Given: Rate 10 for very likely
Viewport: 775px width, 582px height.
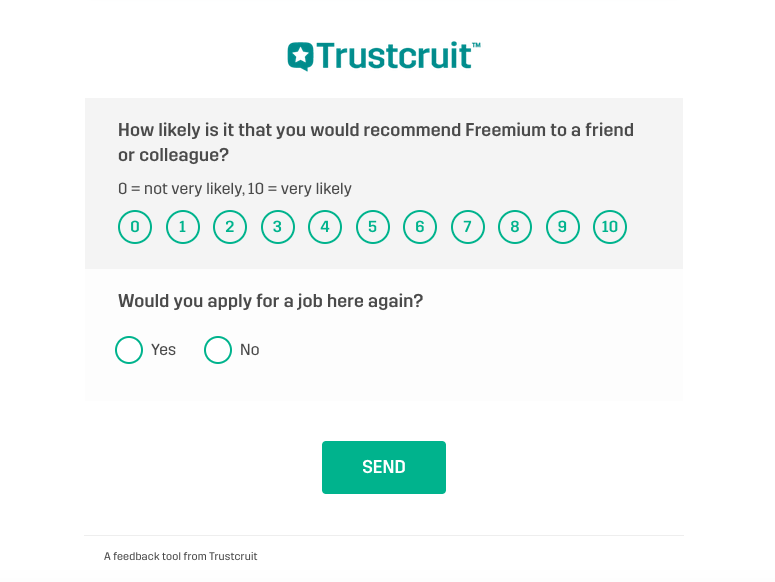Looking at the screenshot, I should coord(610,227).
